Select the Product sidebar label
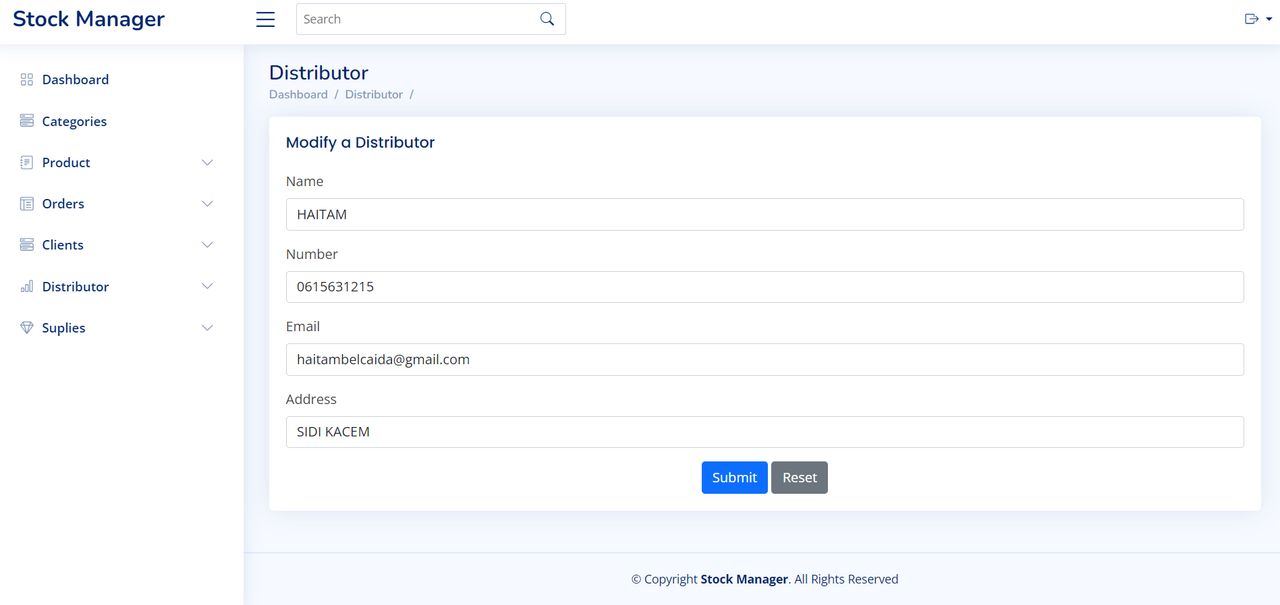The width and height of the screenshot is (1280, 605). pos(66,162)
